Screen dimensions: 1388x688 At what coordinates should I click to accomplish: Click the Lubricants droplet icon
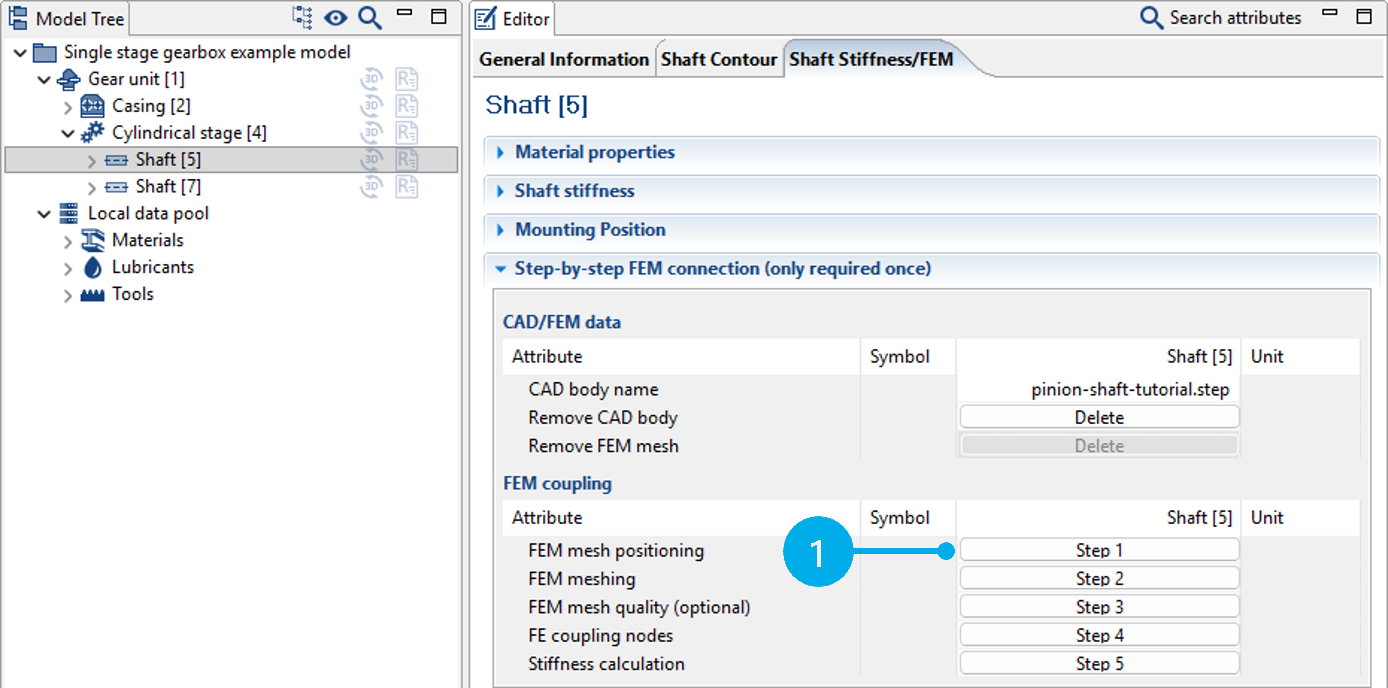(93, 267)
